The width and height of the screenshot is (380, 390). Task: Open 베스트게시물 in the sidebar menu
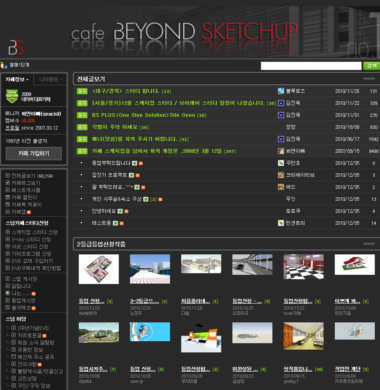tap(26, 190)
